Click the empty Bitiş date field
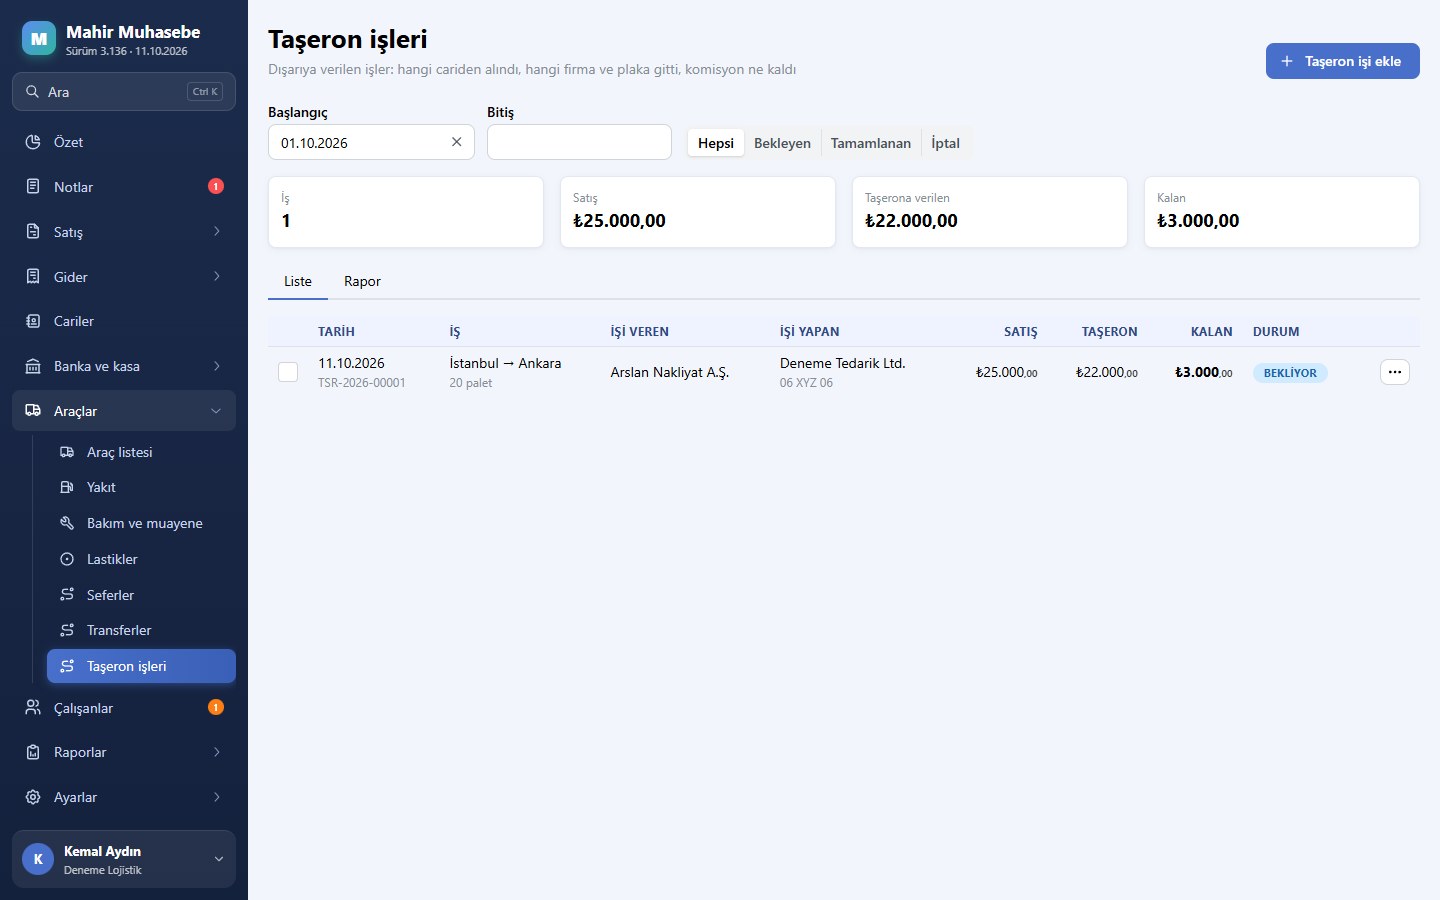 click(579, 142)
